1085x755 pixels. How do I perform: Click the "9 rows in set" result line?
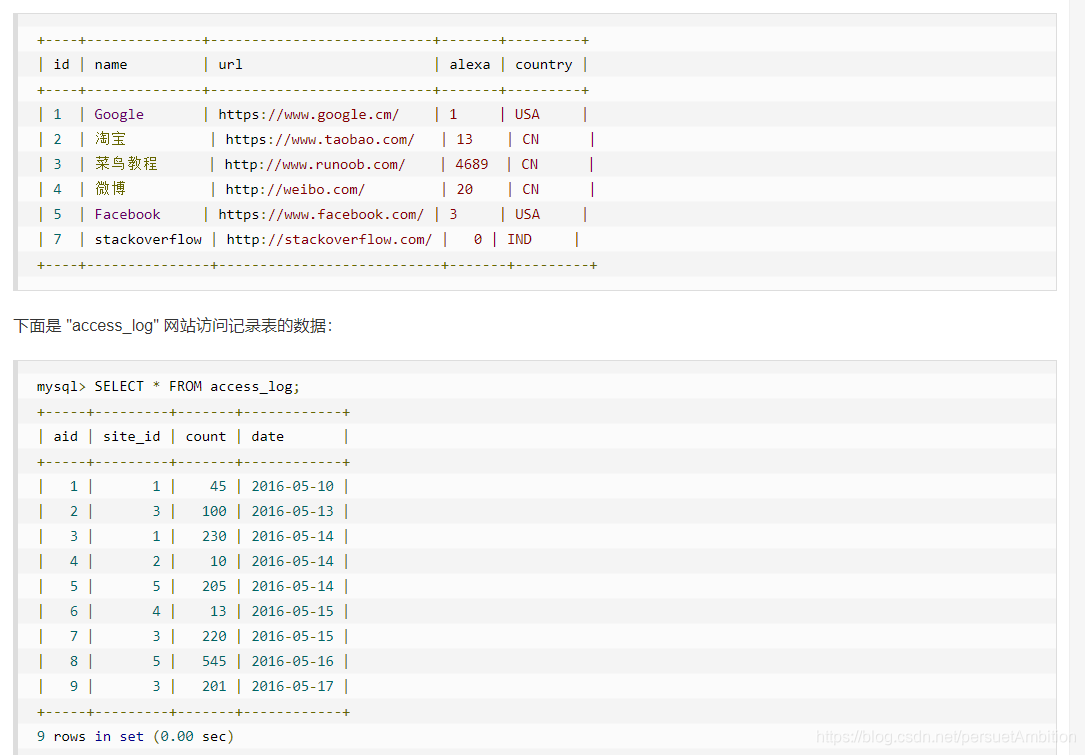tap(136, 736)
